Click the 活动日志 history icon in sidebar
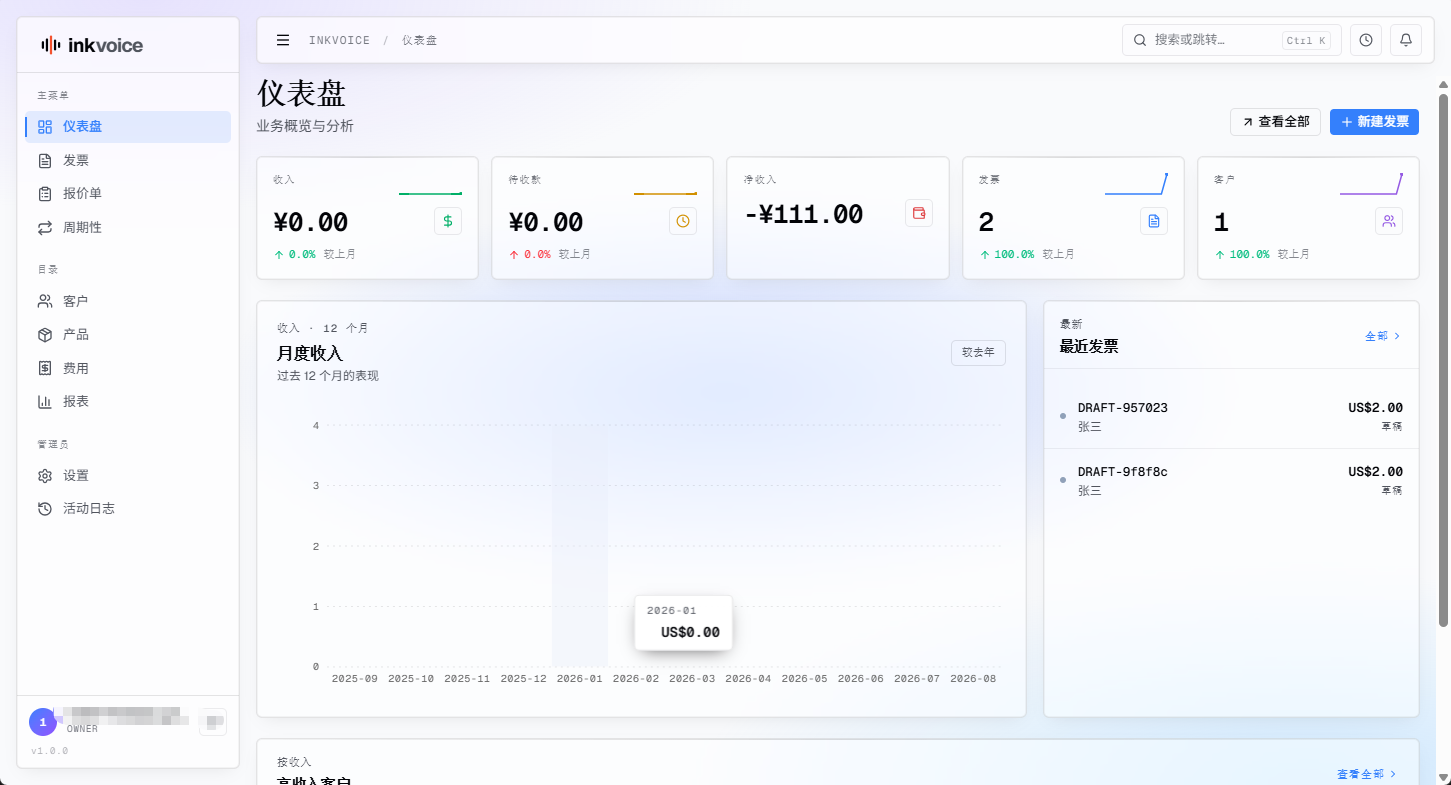The height and width of the screenshot is (785, 1451). pyautogui.click(x=45, y=508)
